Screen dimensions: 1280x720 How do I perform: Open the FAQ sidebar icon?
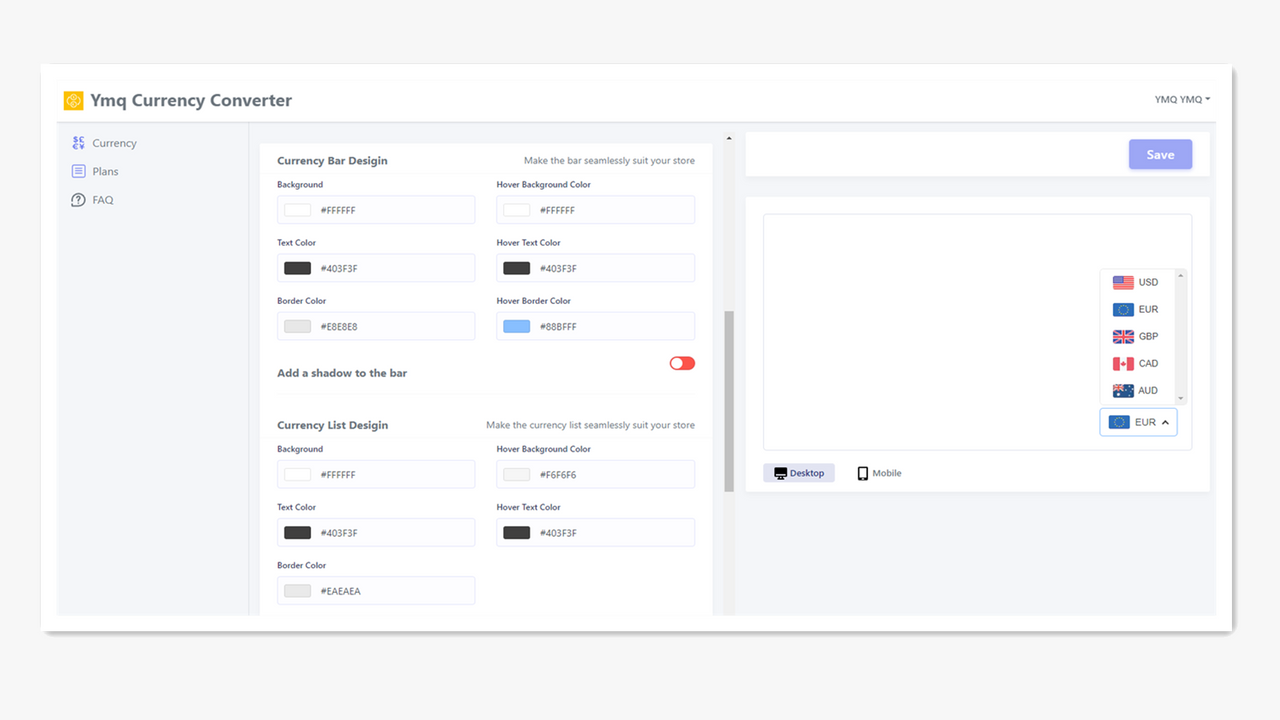point(78,200)
